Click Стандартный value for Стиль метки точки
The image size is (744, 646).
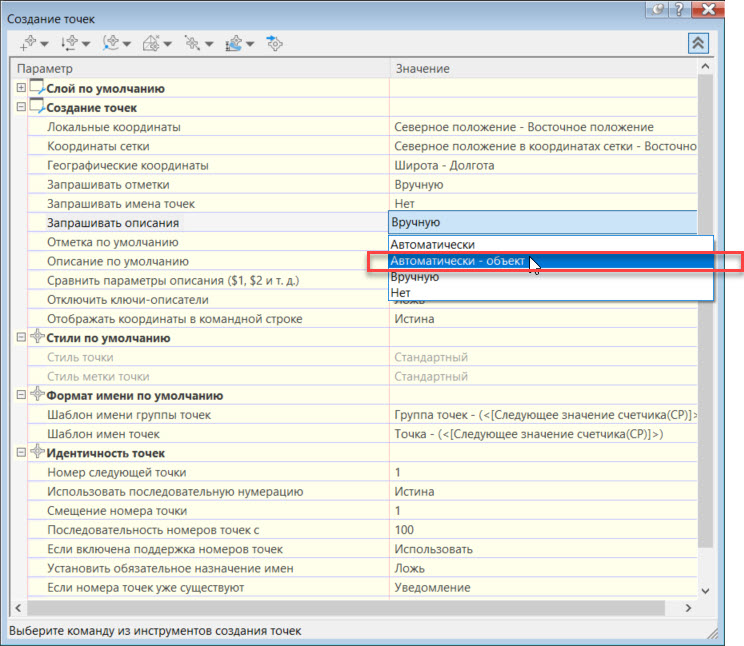[431, 376]
